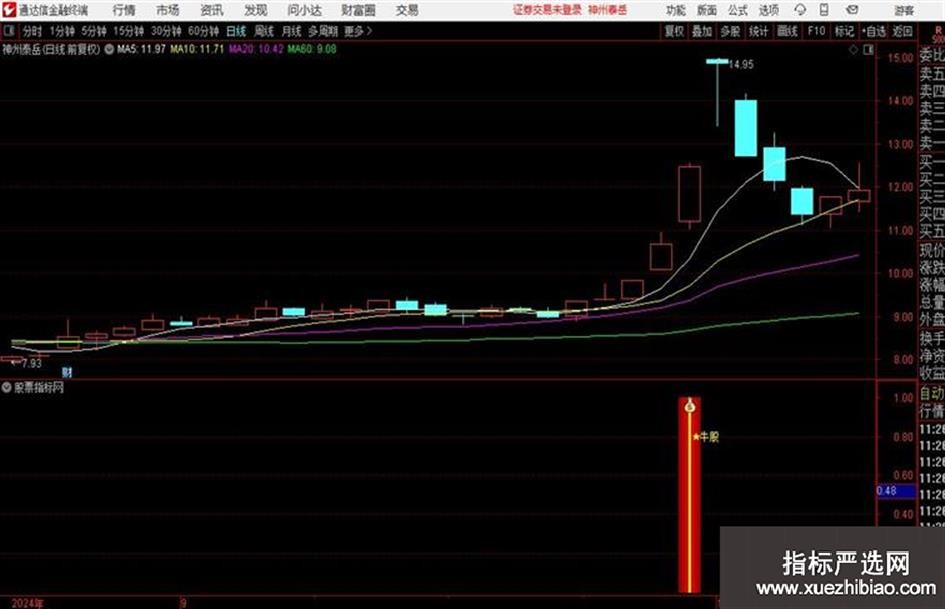Open the dropdown beside 股票指标网 indicator
This screenshot has height=609, width=945.
coord(7,387)
